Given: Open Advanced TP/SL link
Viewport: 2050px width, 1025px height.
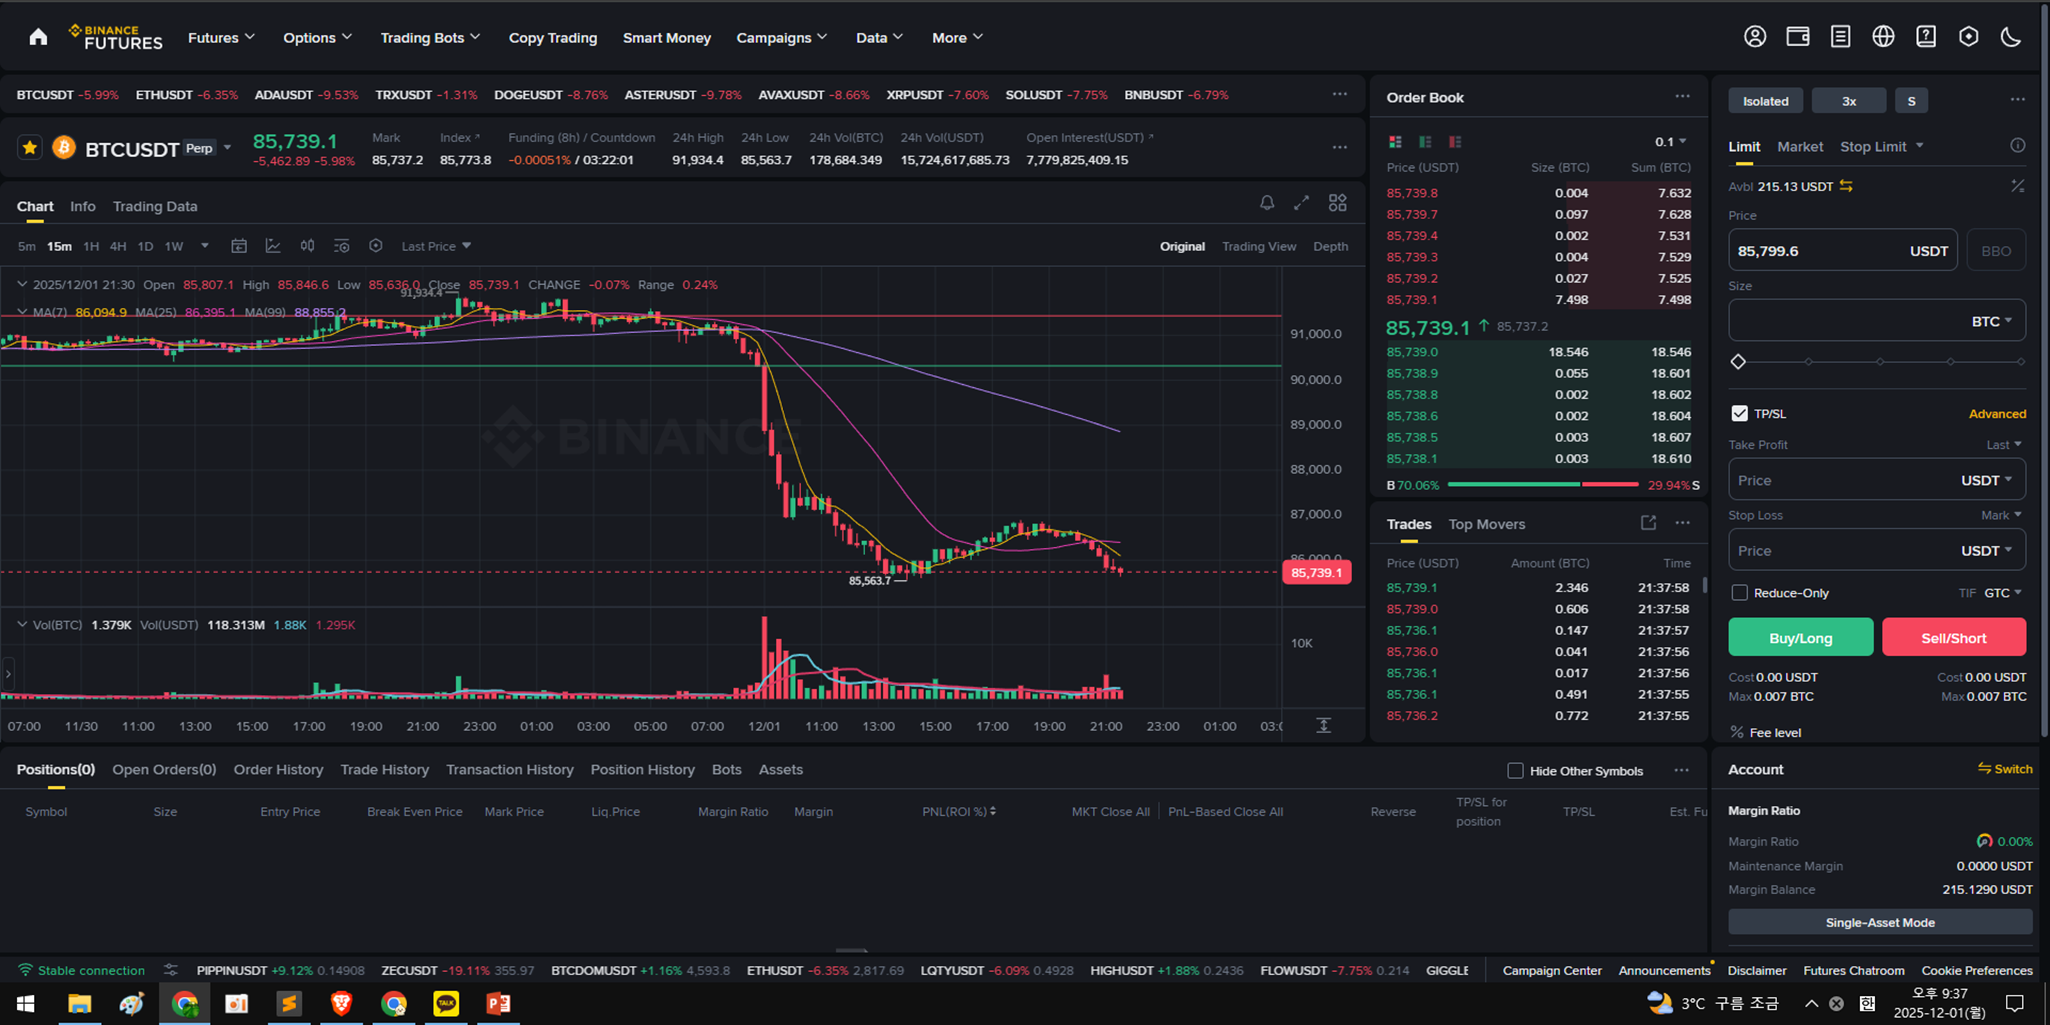Looking at the screenshot, I should 1997,413.
